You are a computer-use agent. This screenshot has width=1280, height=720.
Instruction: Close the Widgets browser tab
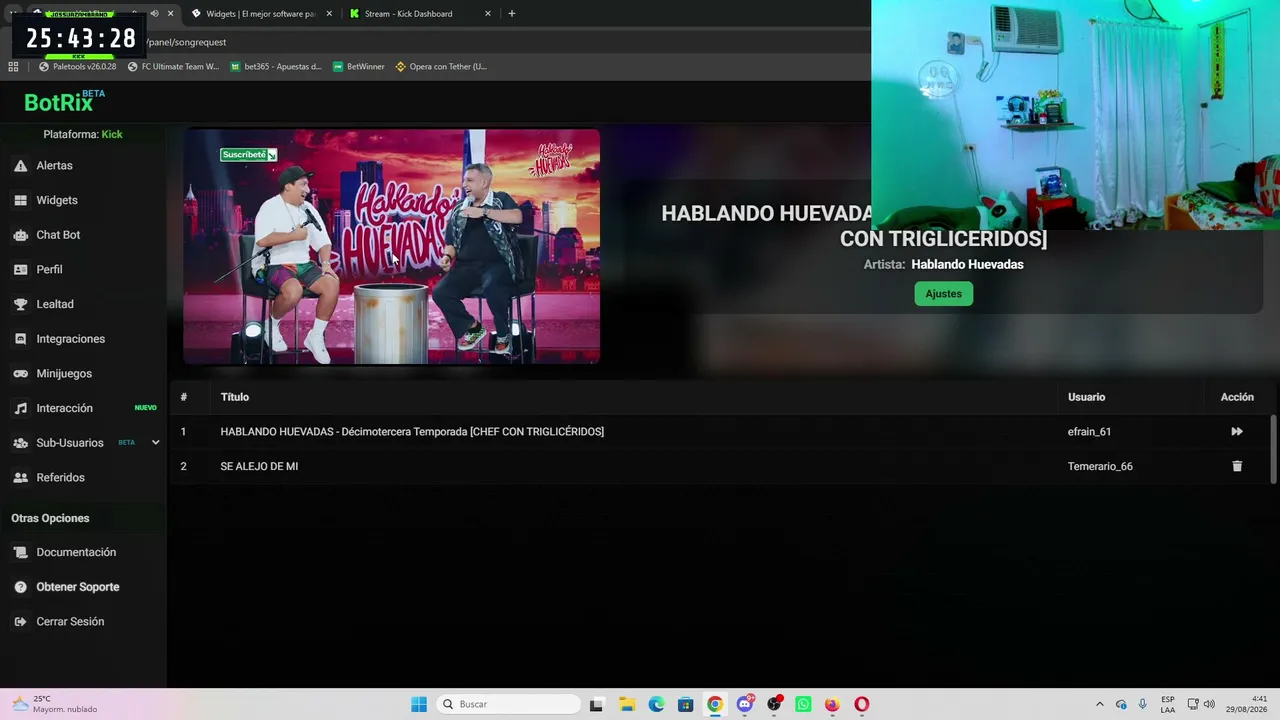click(x=329, y=14)
